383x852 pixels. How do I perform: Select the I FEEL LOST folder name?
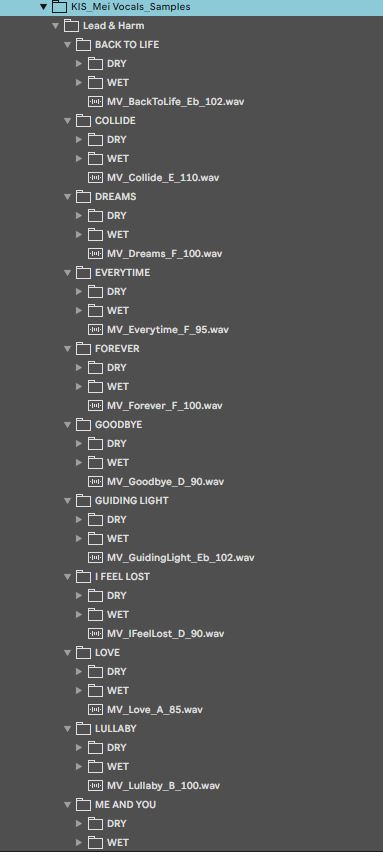pos(122,577)
